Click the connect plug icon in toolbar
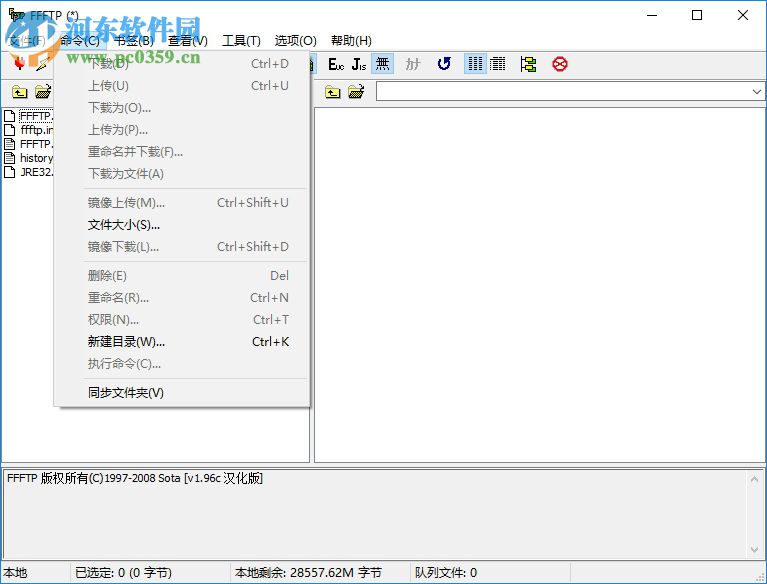 pyautogui.click(x=20, y=64)
